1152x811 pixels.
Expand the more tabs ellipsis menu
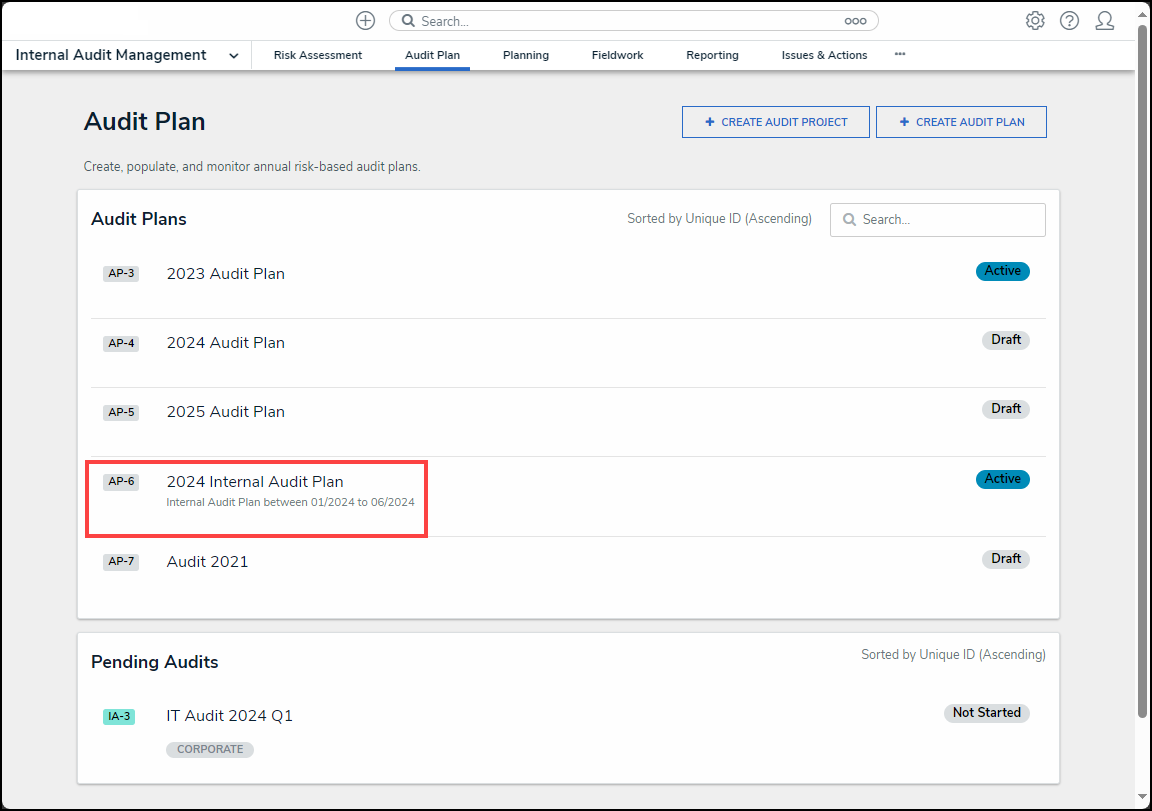[x=900, y=55]
